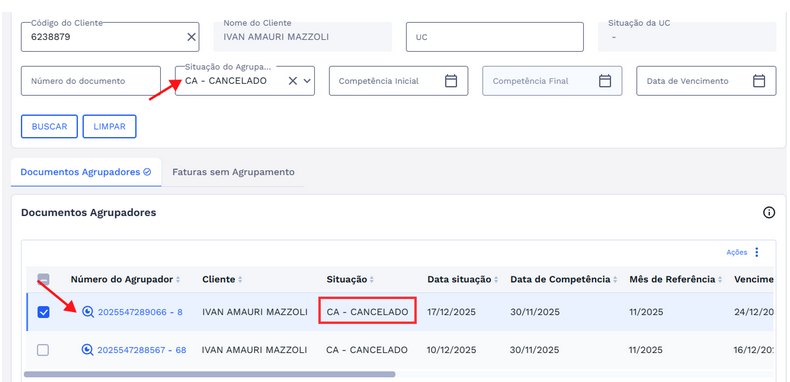
Task: Open the Data de Vencimento calendar icon
Action: (x=759, y=81)
